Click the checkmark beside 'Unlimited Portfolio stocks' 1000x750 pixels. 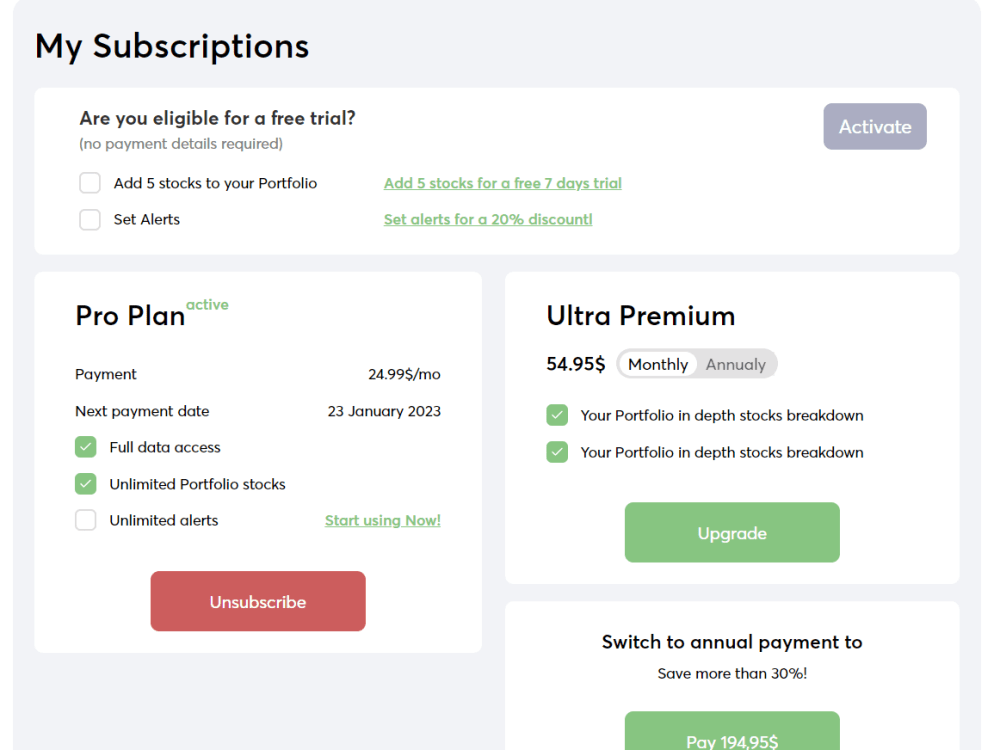85,483
